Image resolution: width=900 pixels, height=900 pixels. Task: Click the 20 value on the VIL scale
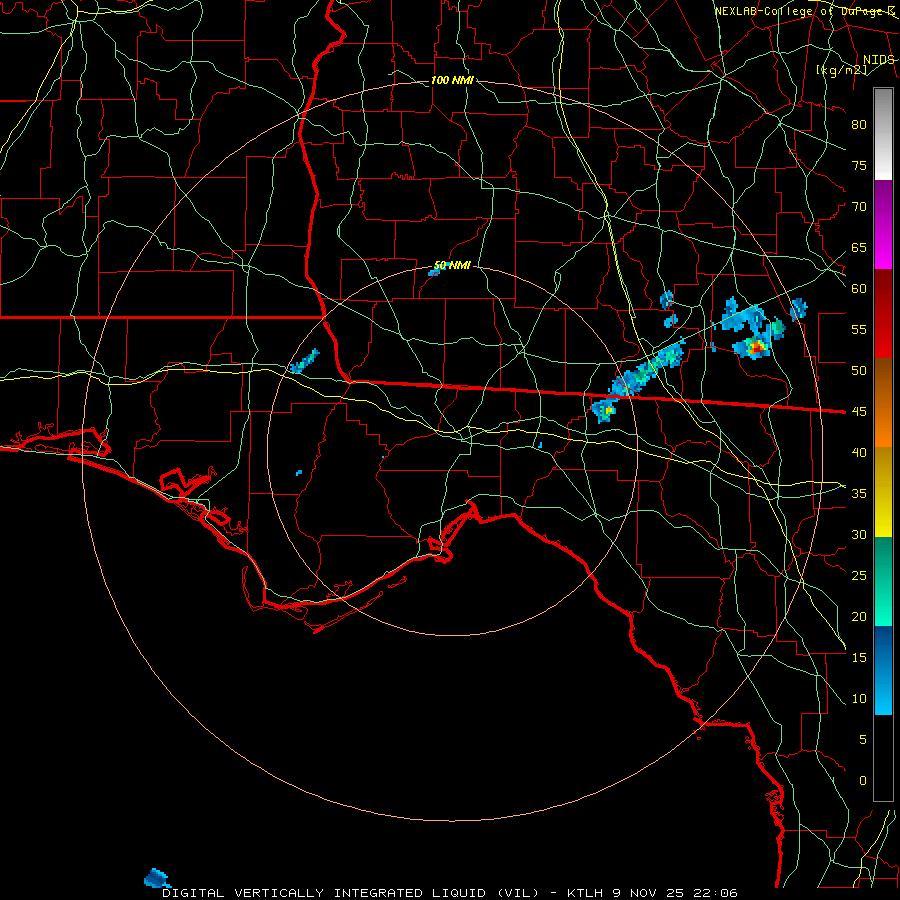pyautogui.click(x=859, y=616)
